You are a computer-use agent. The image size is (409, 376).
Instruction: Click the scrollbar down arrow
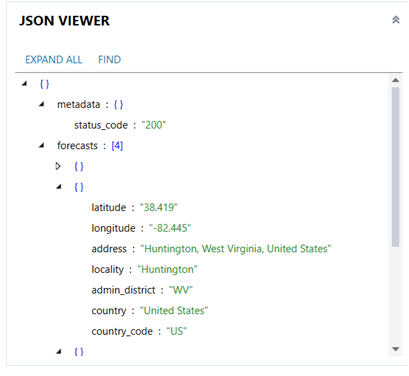pos(396,349)
